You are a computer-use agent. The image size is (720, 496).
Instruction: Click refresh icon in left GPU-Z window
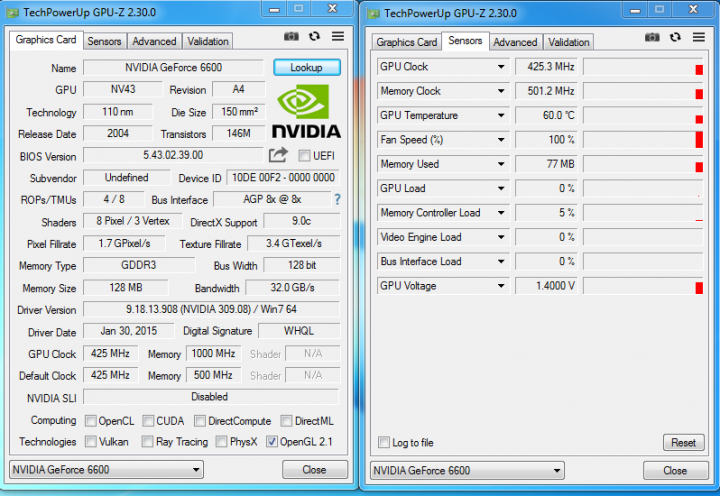315,36
